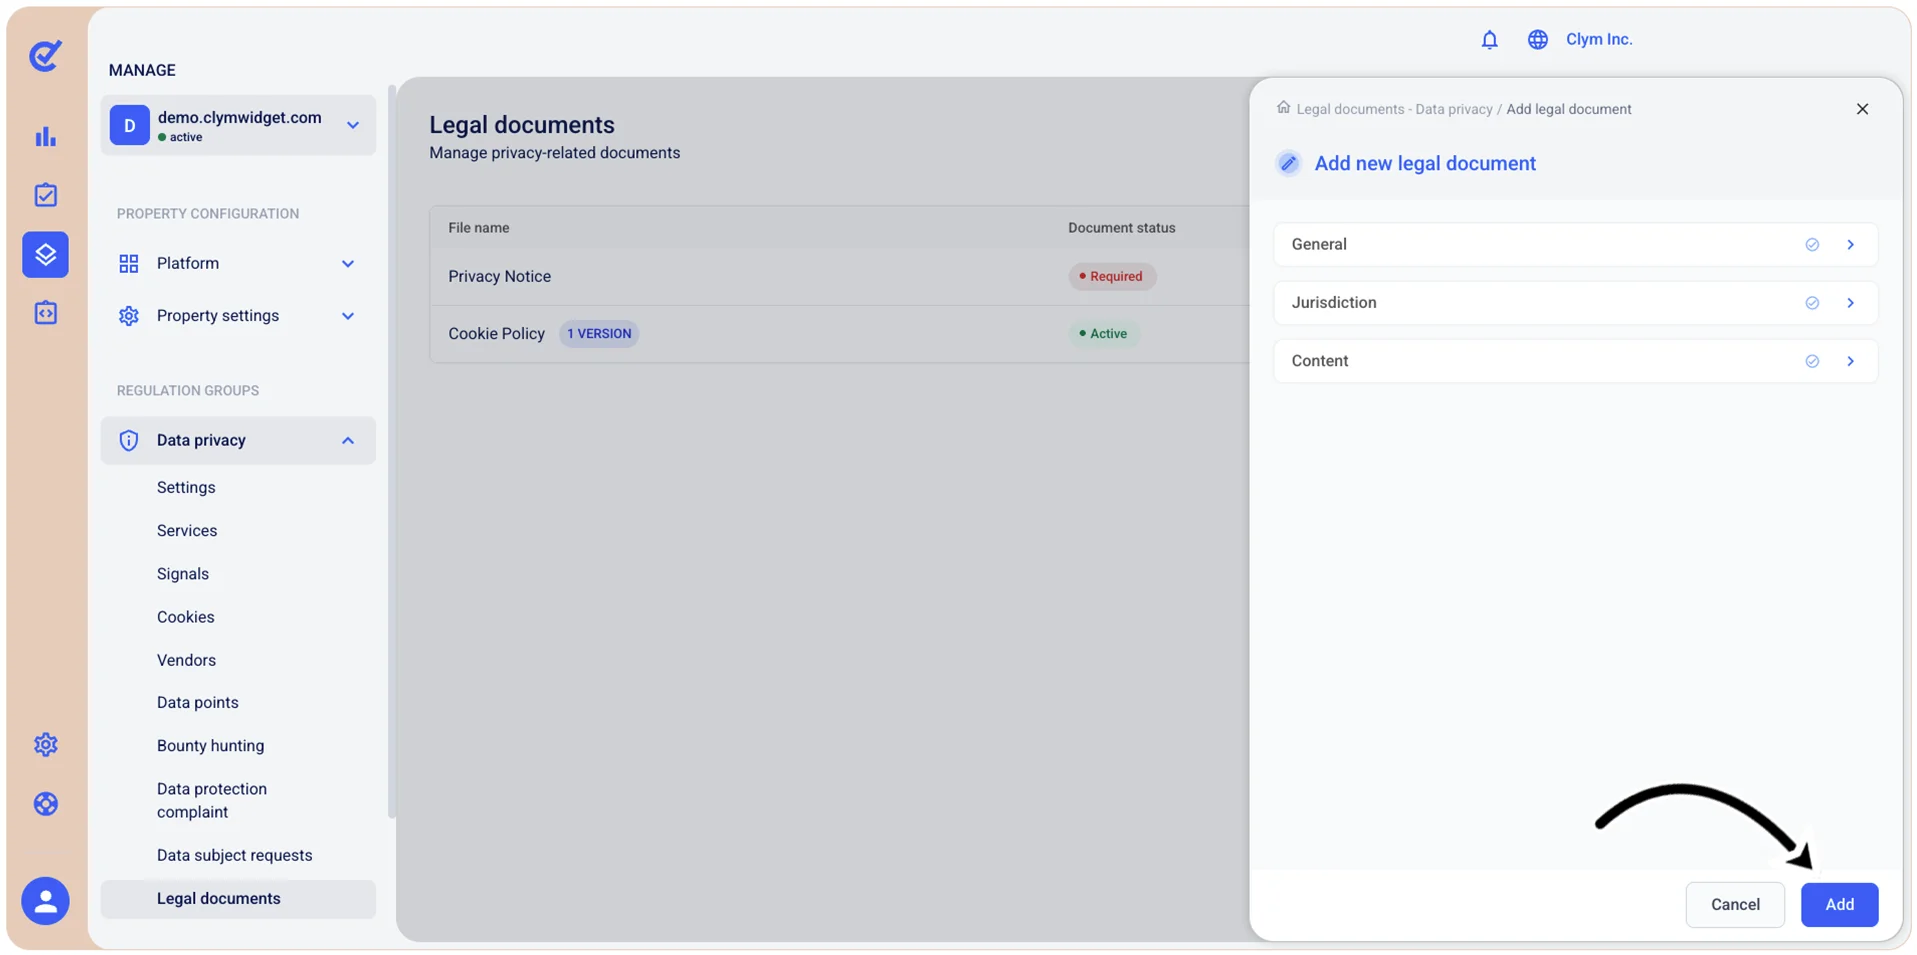Click the pencil icon beside Add new legal document
This screenshot has width=1917, height=955.
(x=1288, y=163)
